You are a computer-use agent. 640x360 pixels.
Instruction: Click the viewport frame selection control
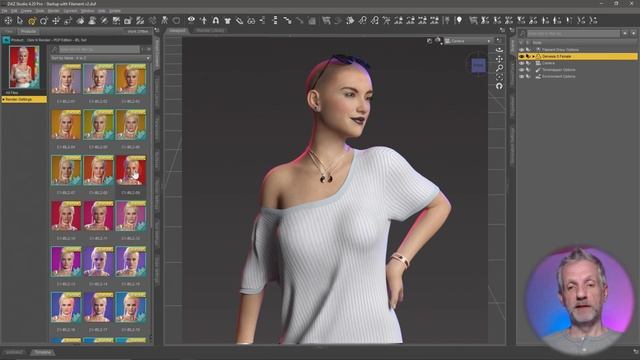tap(499, 77)
